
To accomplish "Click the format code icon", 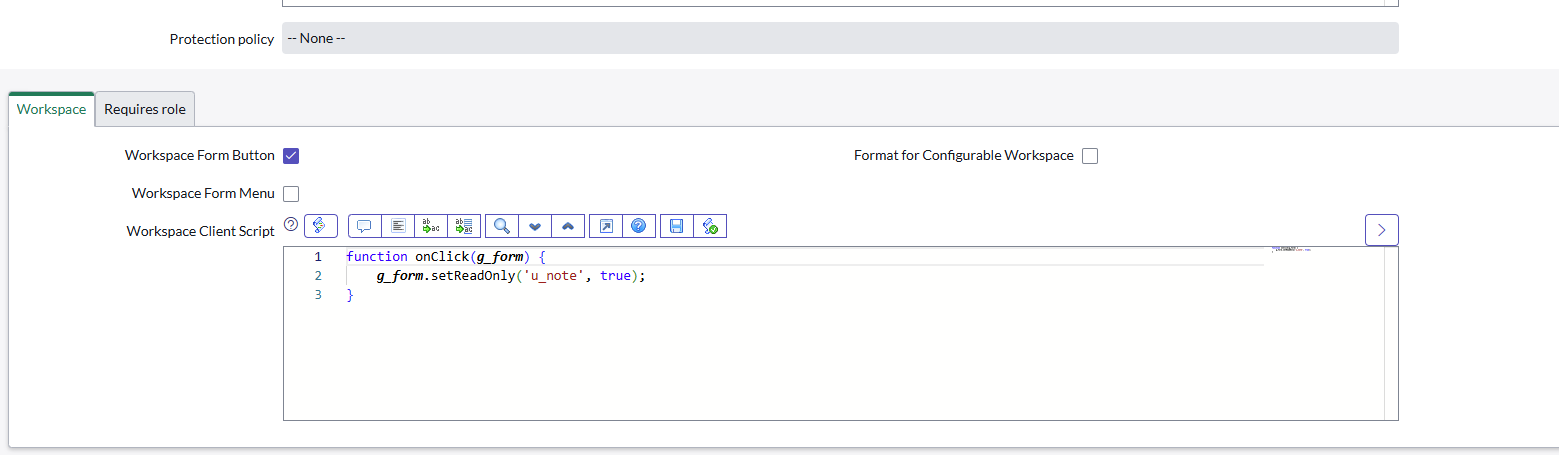I will [x=397, y=226].
